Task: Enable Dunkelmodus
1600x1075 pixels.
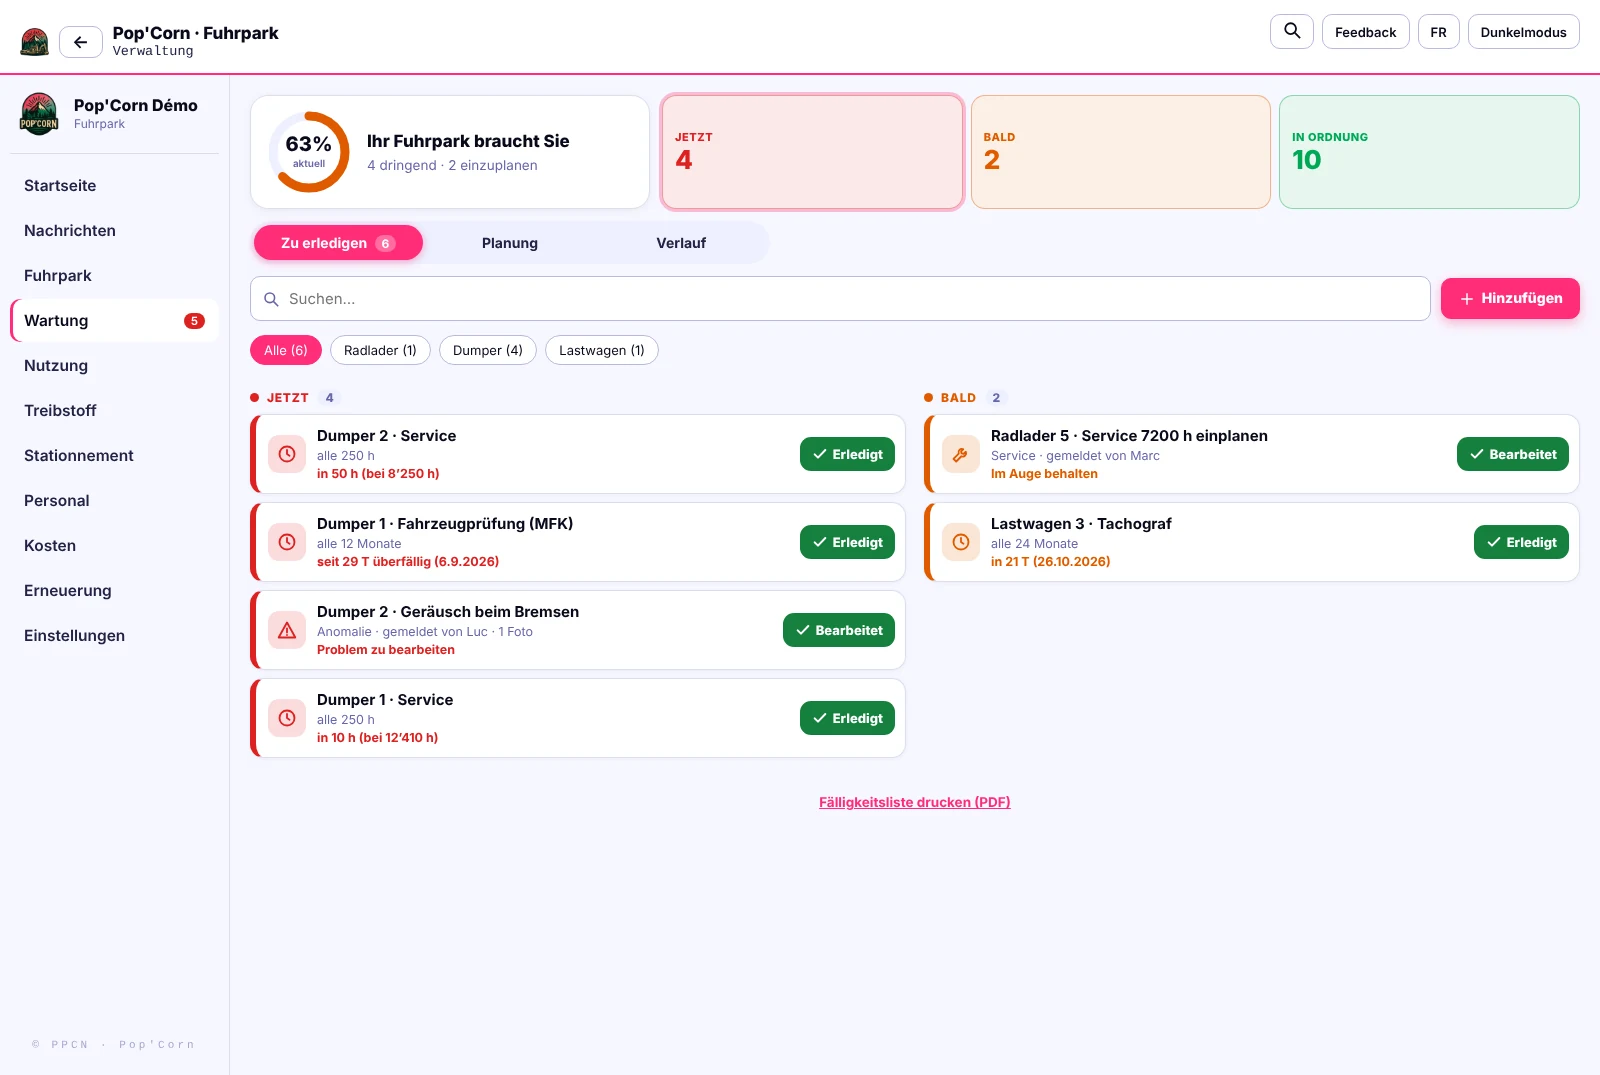Action: (1523, 32)
